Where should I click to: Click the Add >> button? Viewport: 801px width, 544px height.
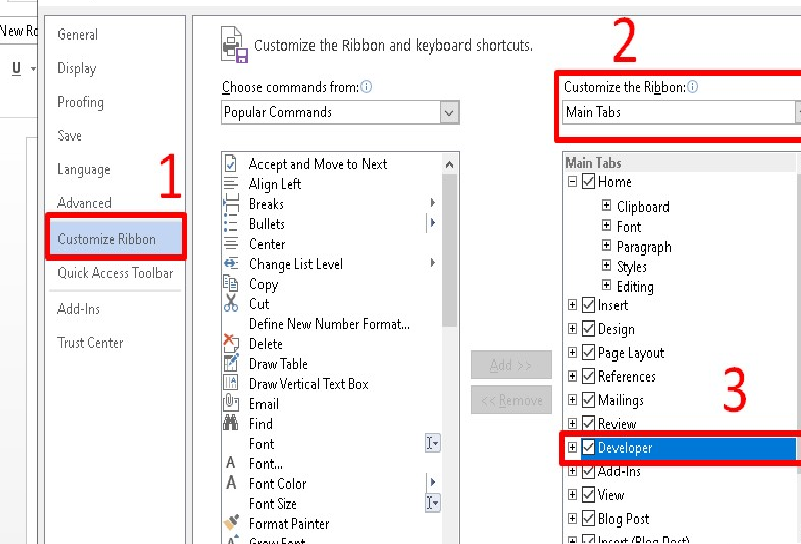tap(511, 365)
